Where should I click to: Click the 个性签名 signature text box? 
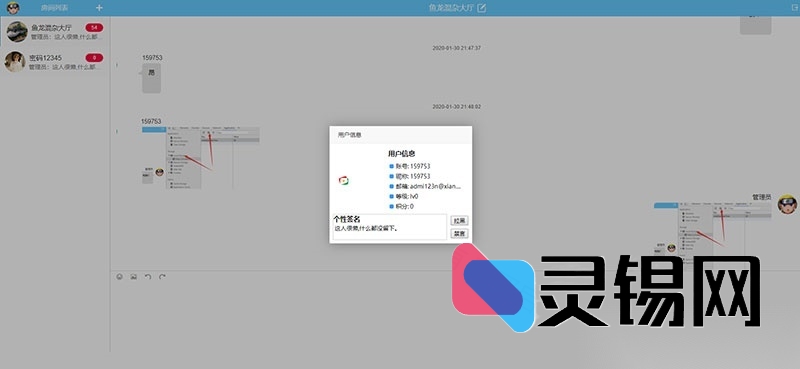(390, 227)
